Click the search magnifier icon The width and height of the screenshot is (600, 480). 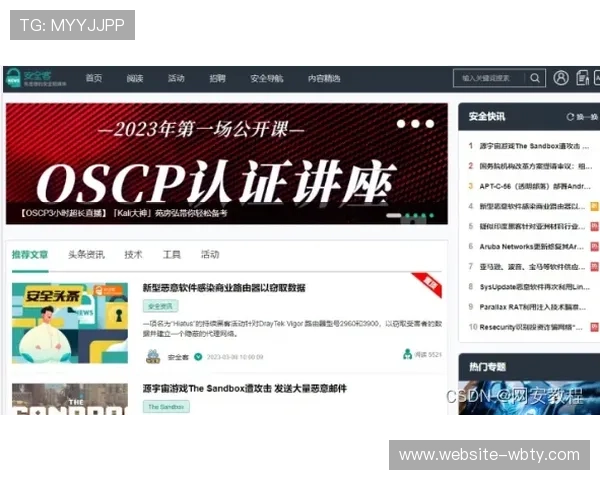tap(535, 78)
